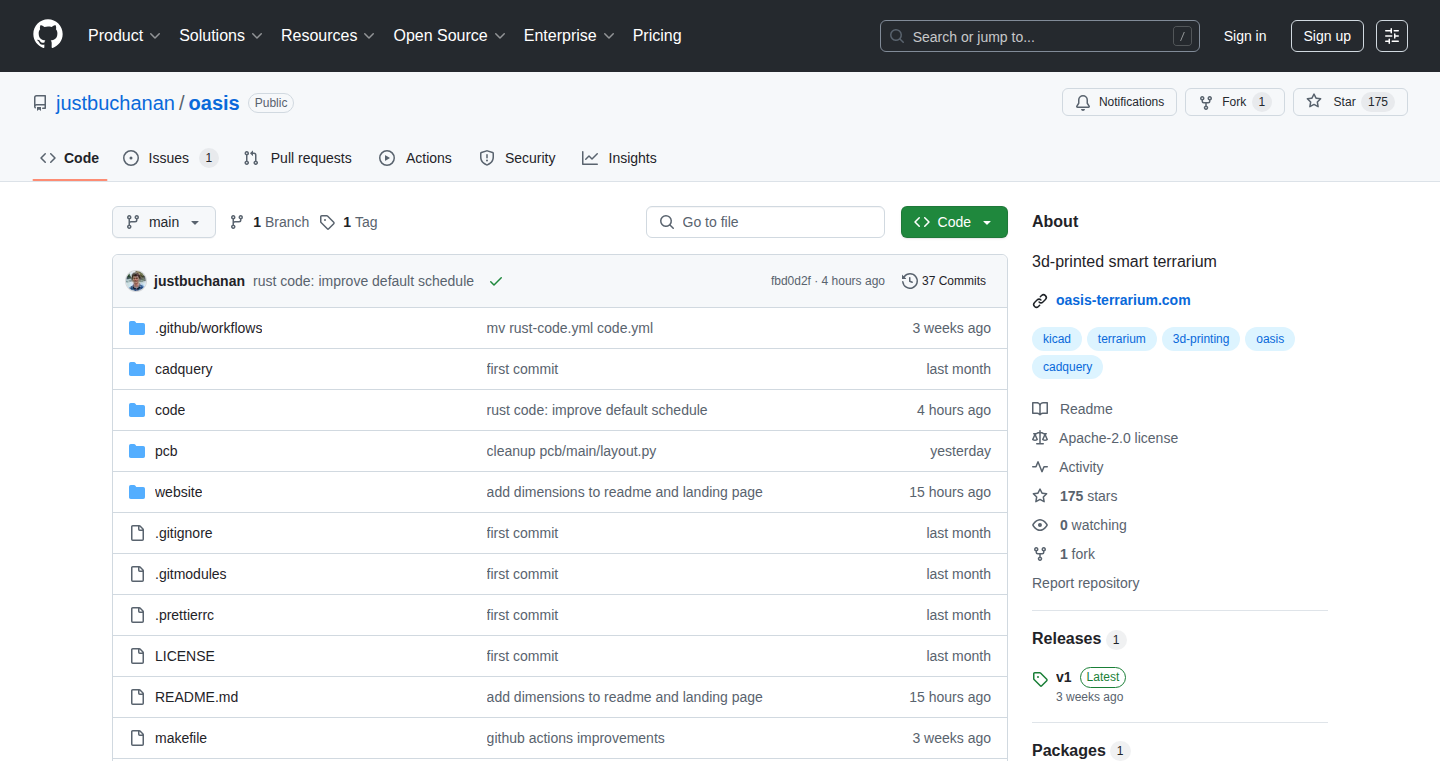Expand the Open Source menu
Image resolution: width=1440 pixels, height=761 pixels.
coord(450,35)
